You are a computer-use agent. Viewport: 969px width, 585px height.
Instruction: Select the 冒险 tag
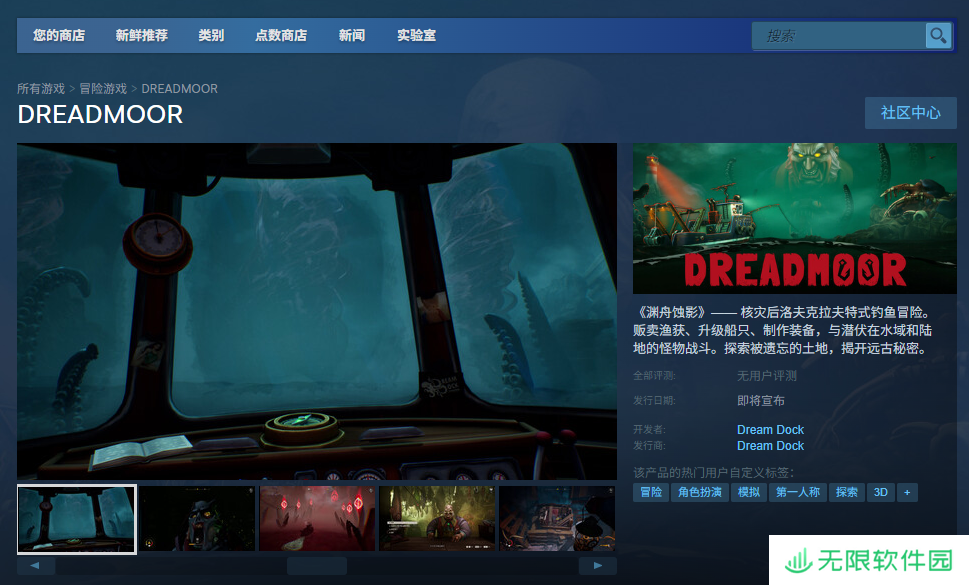click(651, 492)
